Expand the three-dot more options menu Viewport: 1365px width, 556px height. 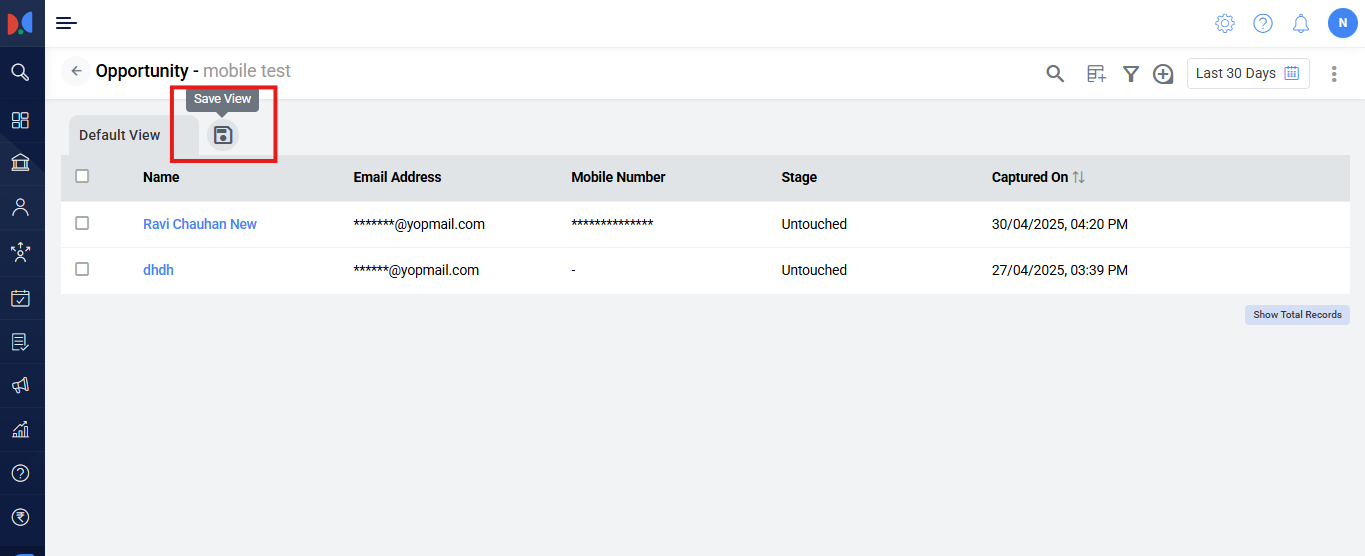click(x=1334, y=73)
